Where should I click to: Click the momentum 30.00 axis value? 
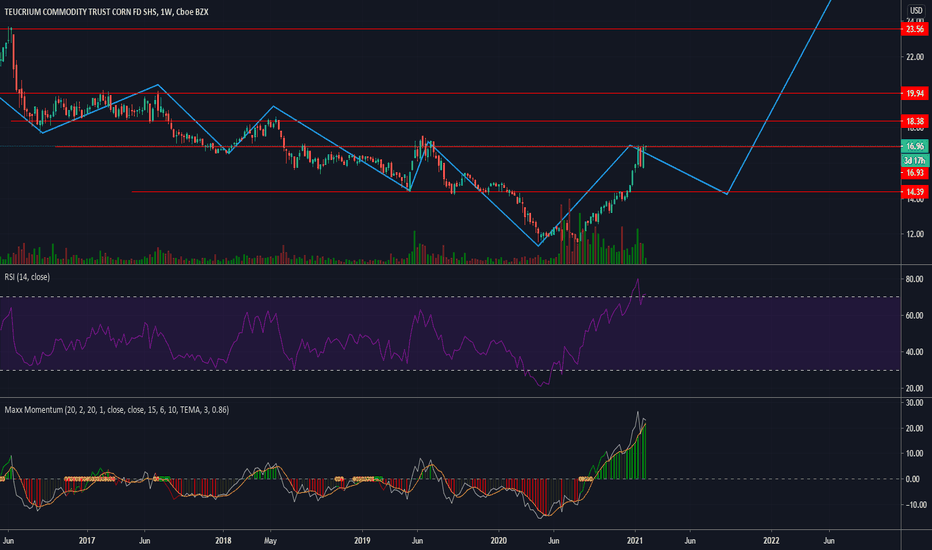(x=915, y=403)
